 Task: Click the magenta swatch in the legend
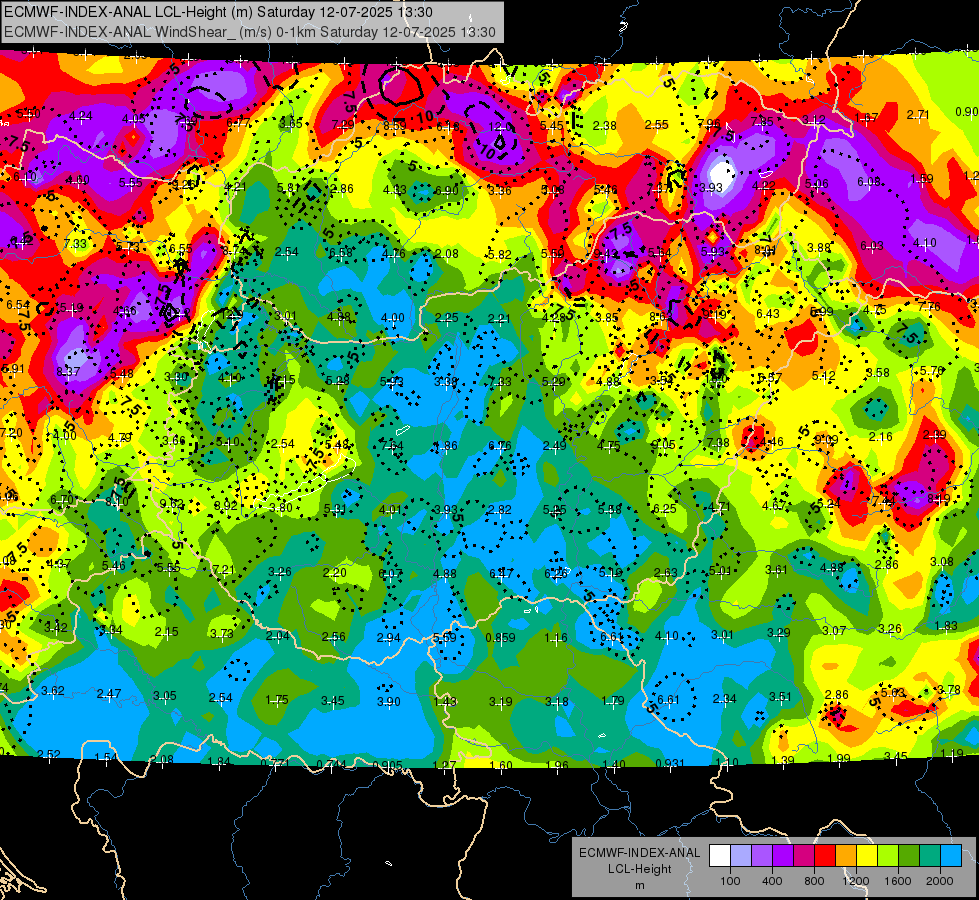click(x=804, y=856)
